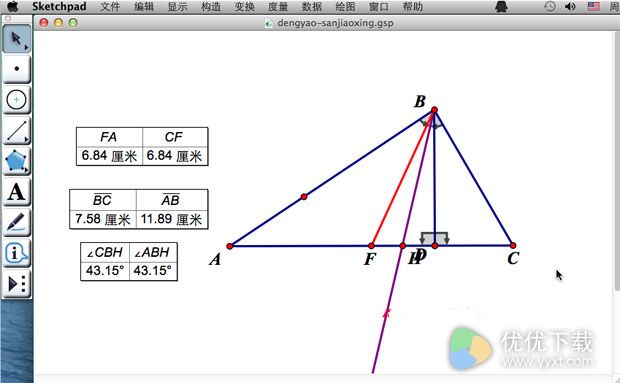
Task: Open the volume control in menu bar
Action: tap(570, 6)
